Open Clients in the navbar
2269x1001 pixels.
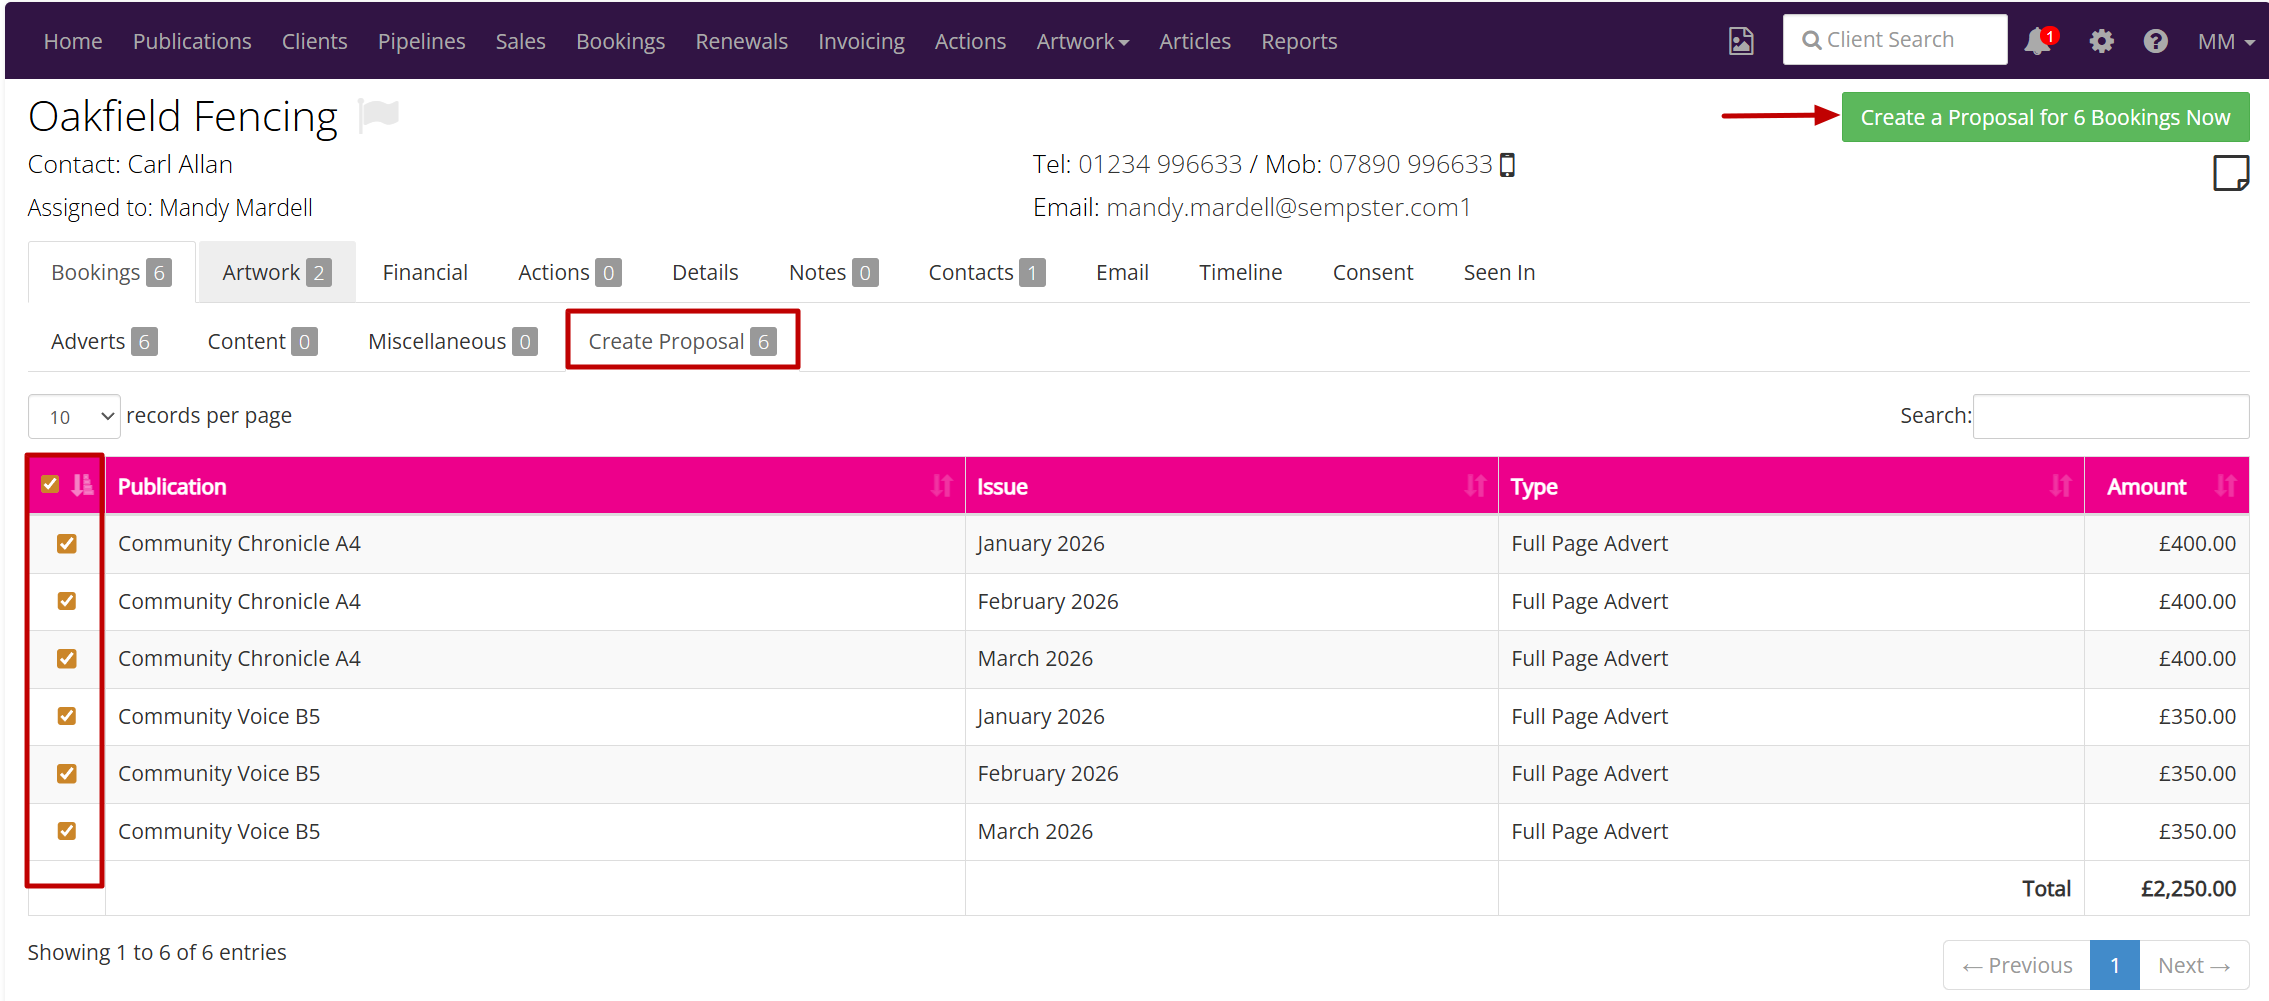pos(314,41)
